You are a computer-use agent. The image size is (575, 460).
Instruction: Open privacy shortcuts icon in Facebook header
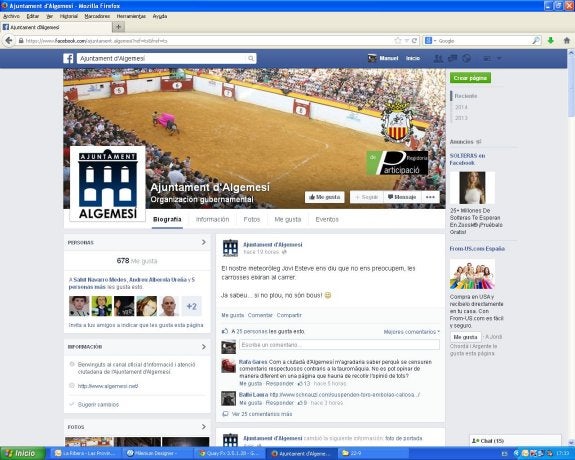(x=487, y=58)
